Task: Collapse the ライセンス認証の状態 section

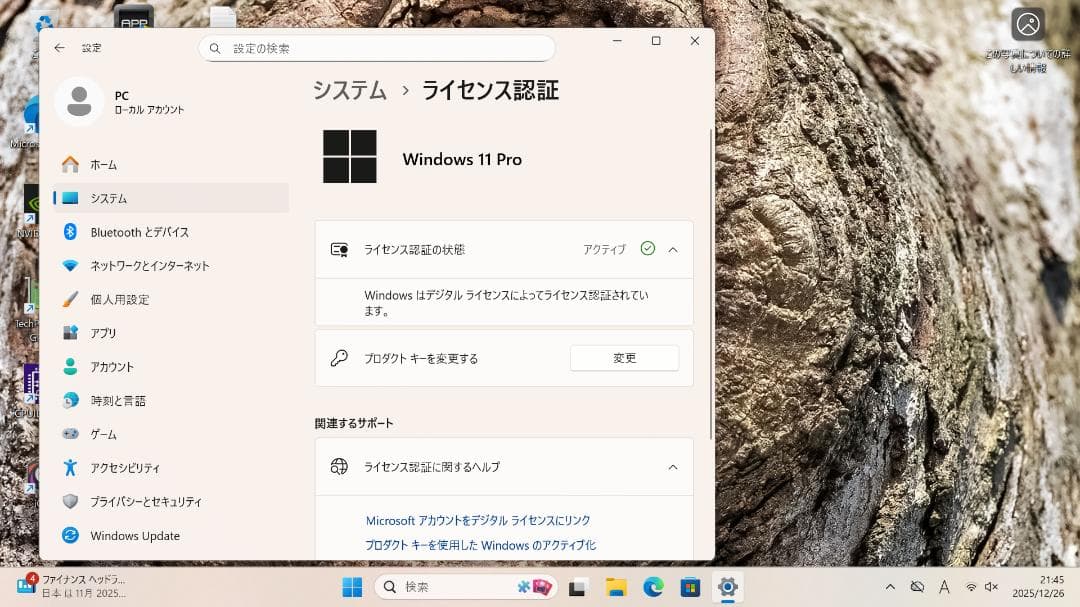Action: coord(673,249)
